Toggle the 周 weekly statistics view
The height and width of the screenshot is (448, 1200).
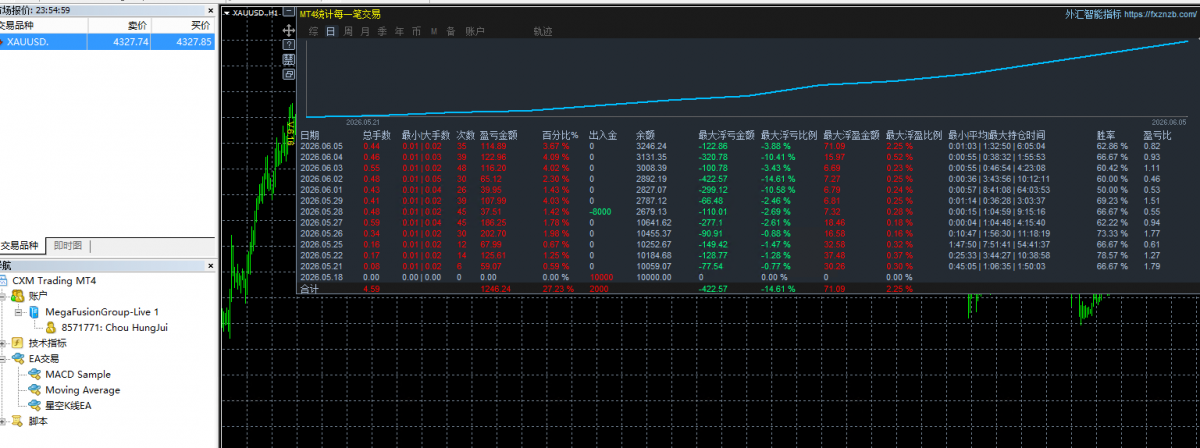coord(348,31)
